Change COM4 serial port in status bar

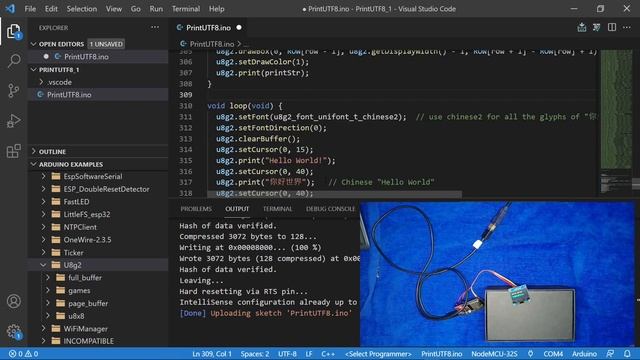coord(553,354)
